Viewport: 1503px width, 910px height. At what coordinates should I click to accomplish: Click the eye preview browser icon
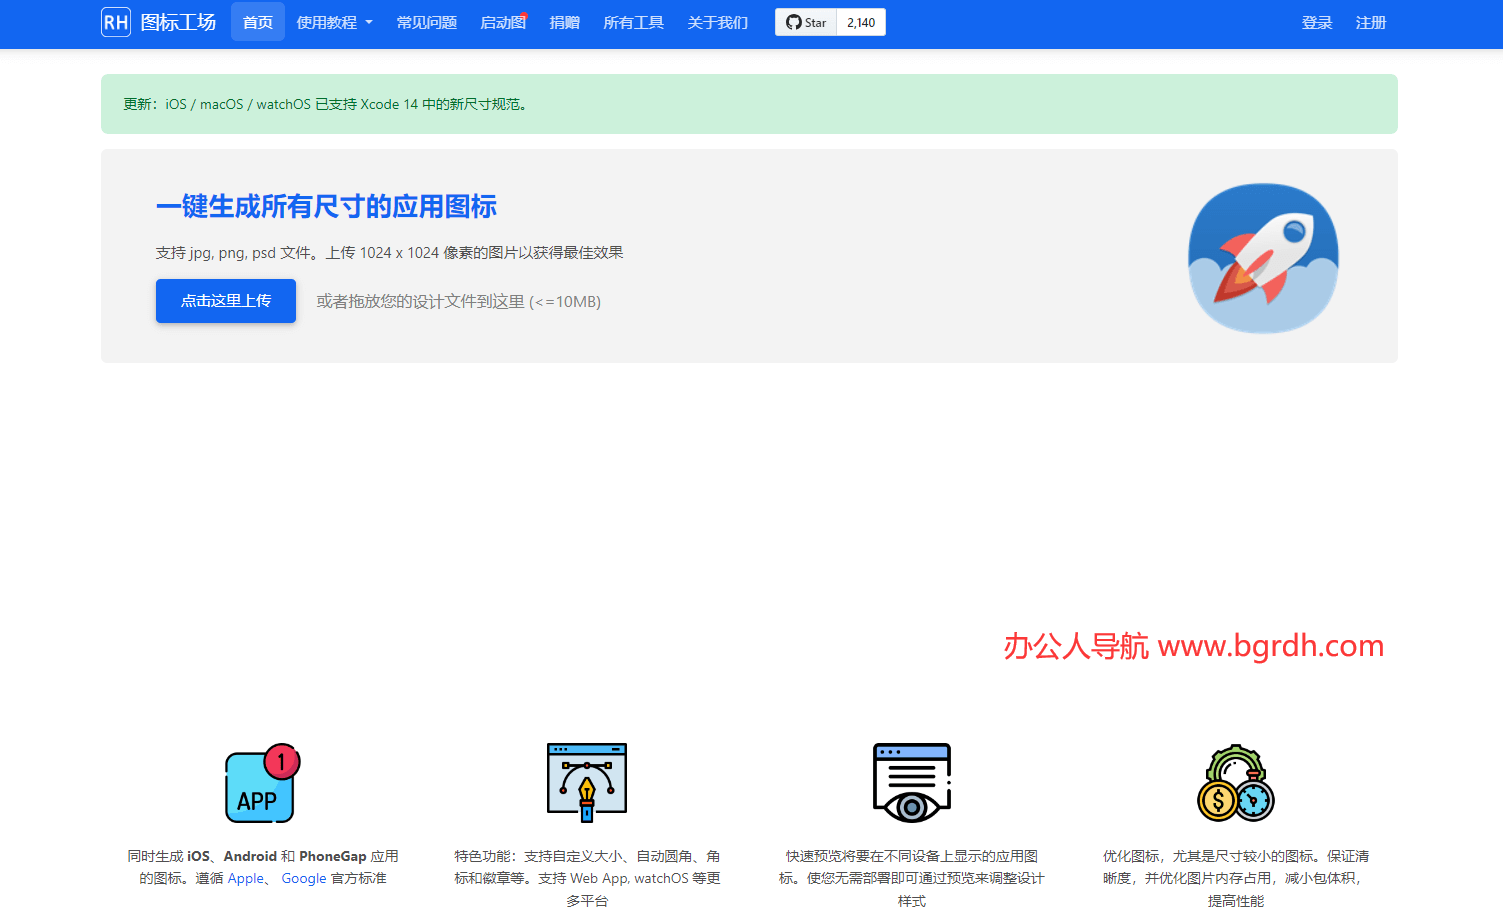911,783
